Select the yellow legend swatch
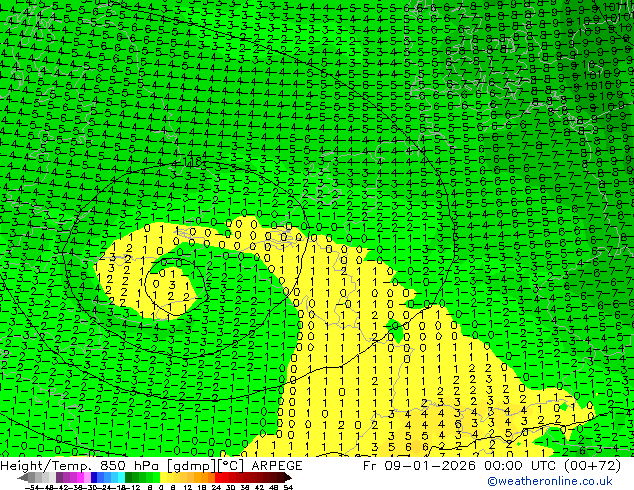 [x=163, y=478]
